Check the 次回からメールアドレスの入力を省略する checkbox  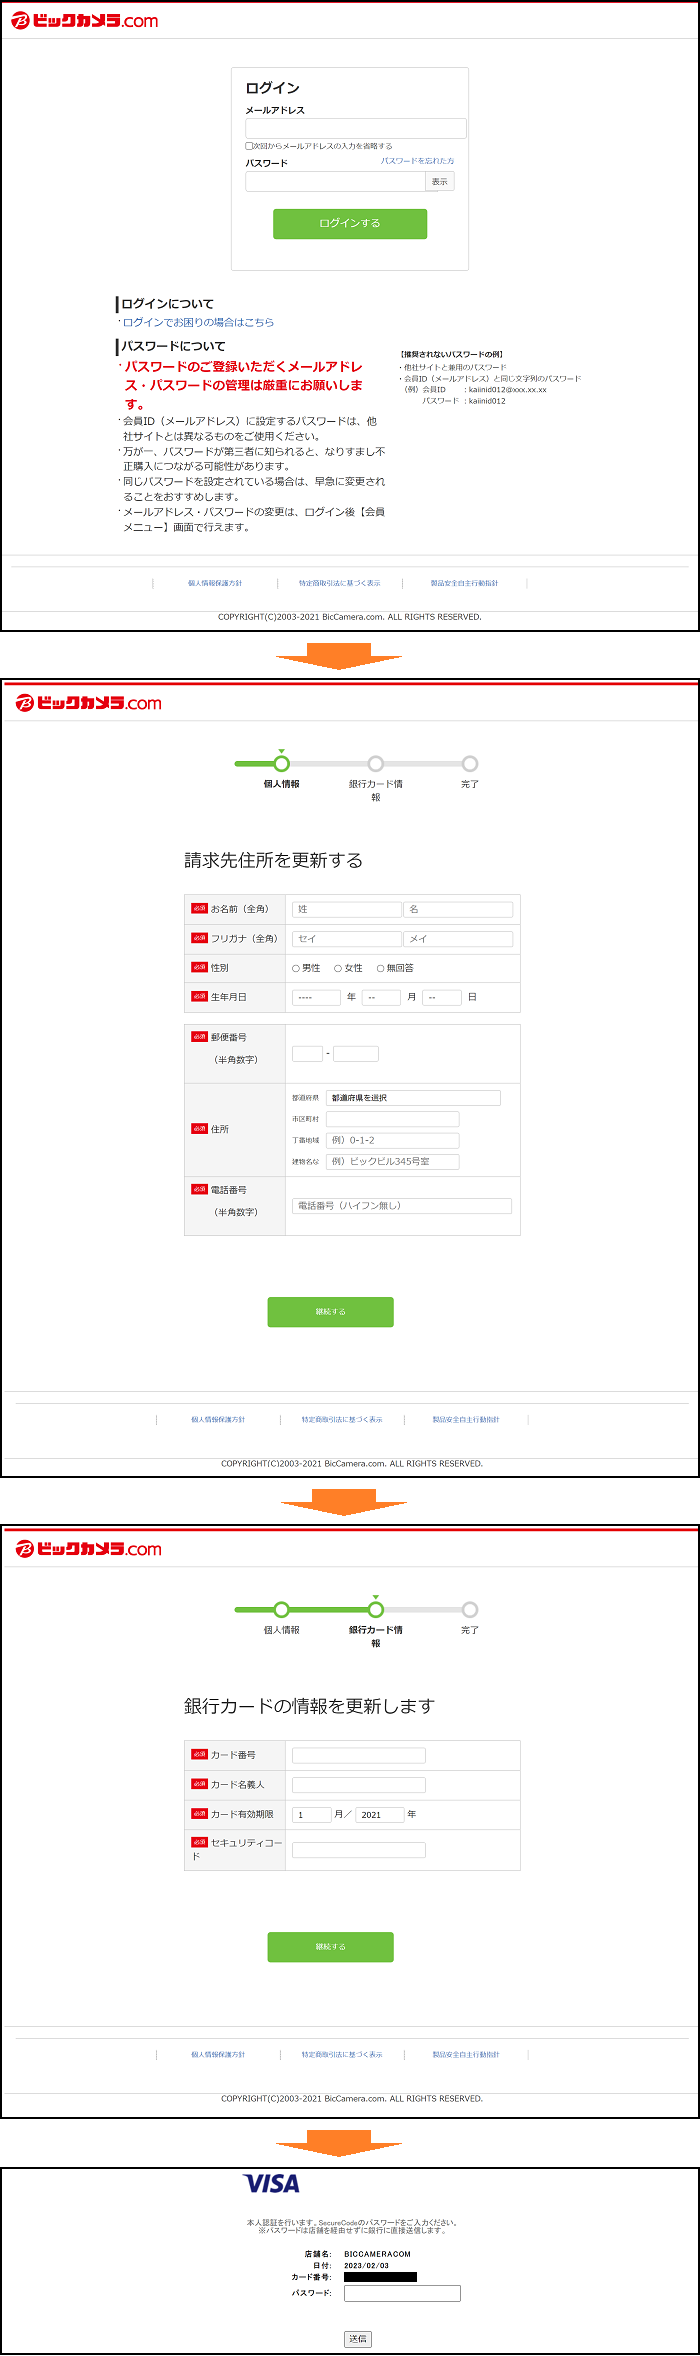point(249,146)
